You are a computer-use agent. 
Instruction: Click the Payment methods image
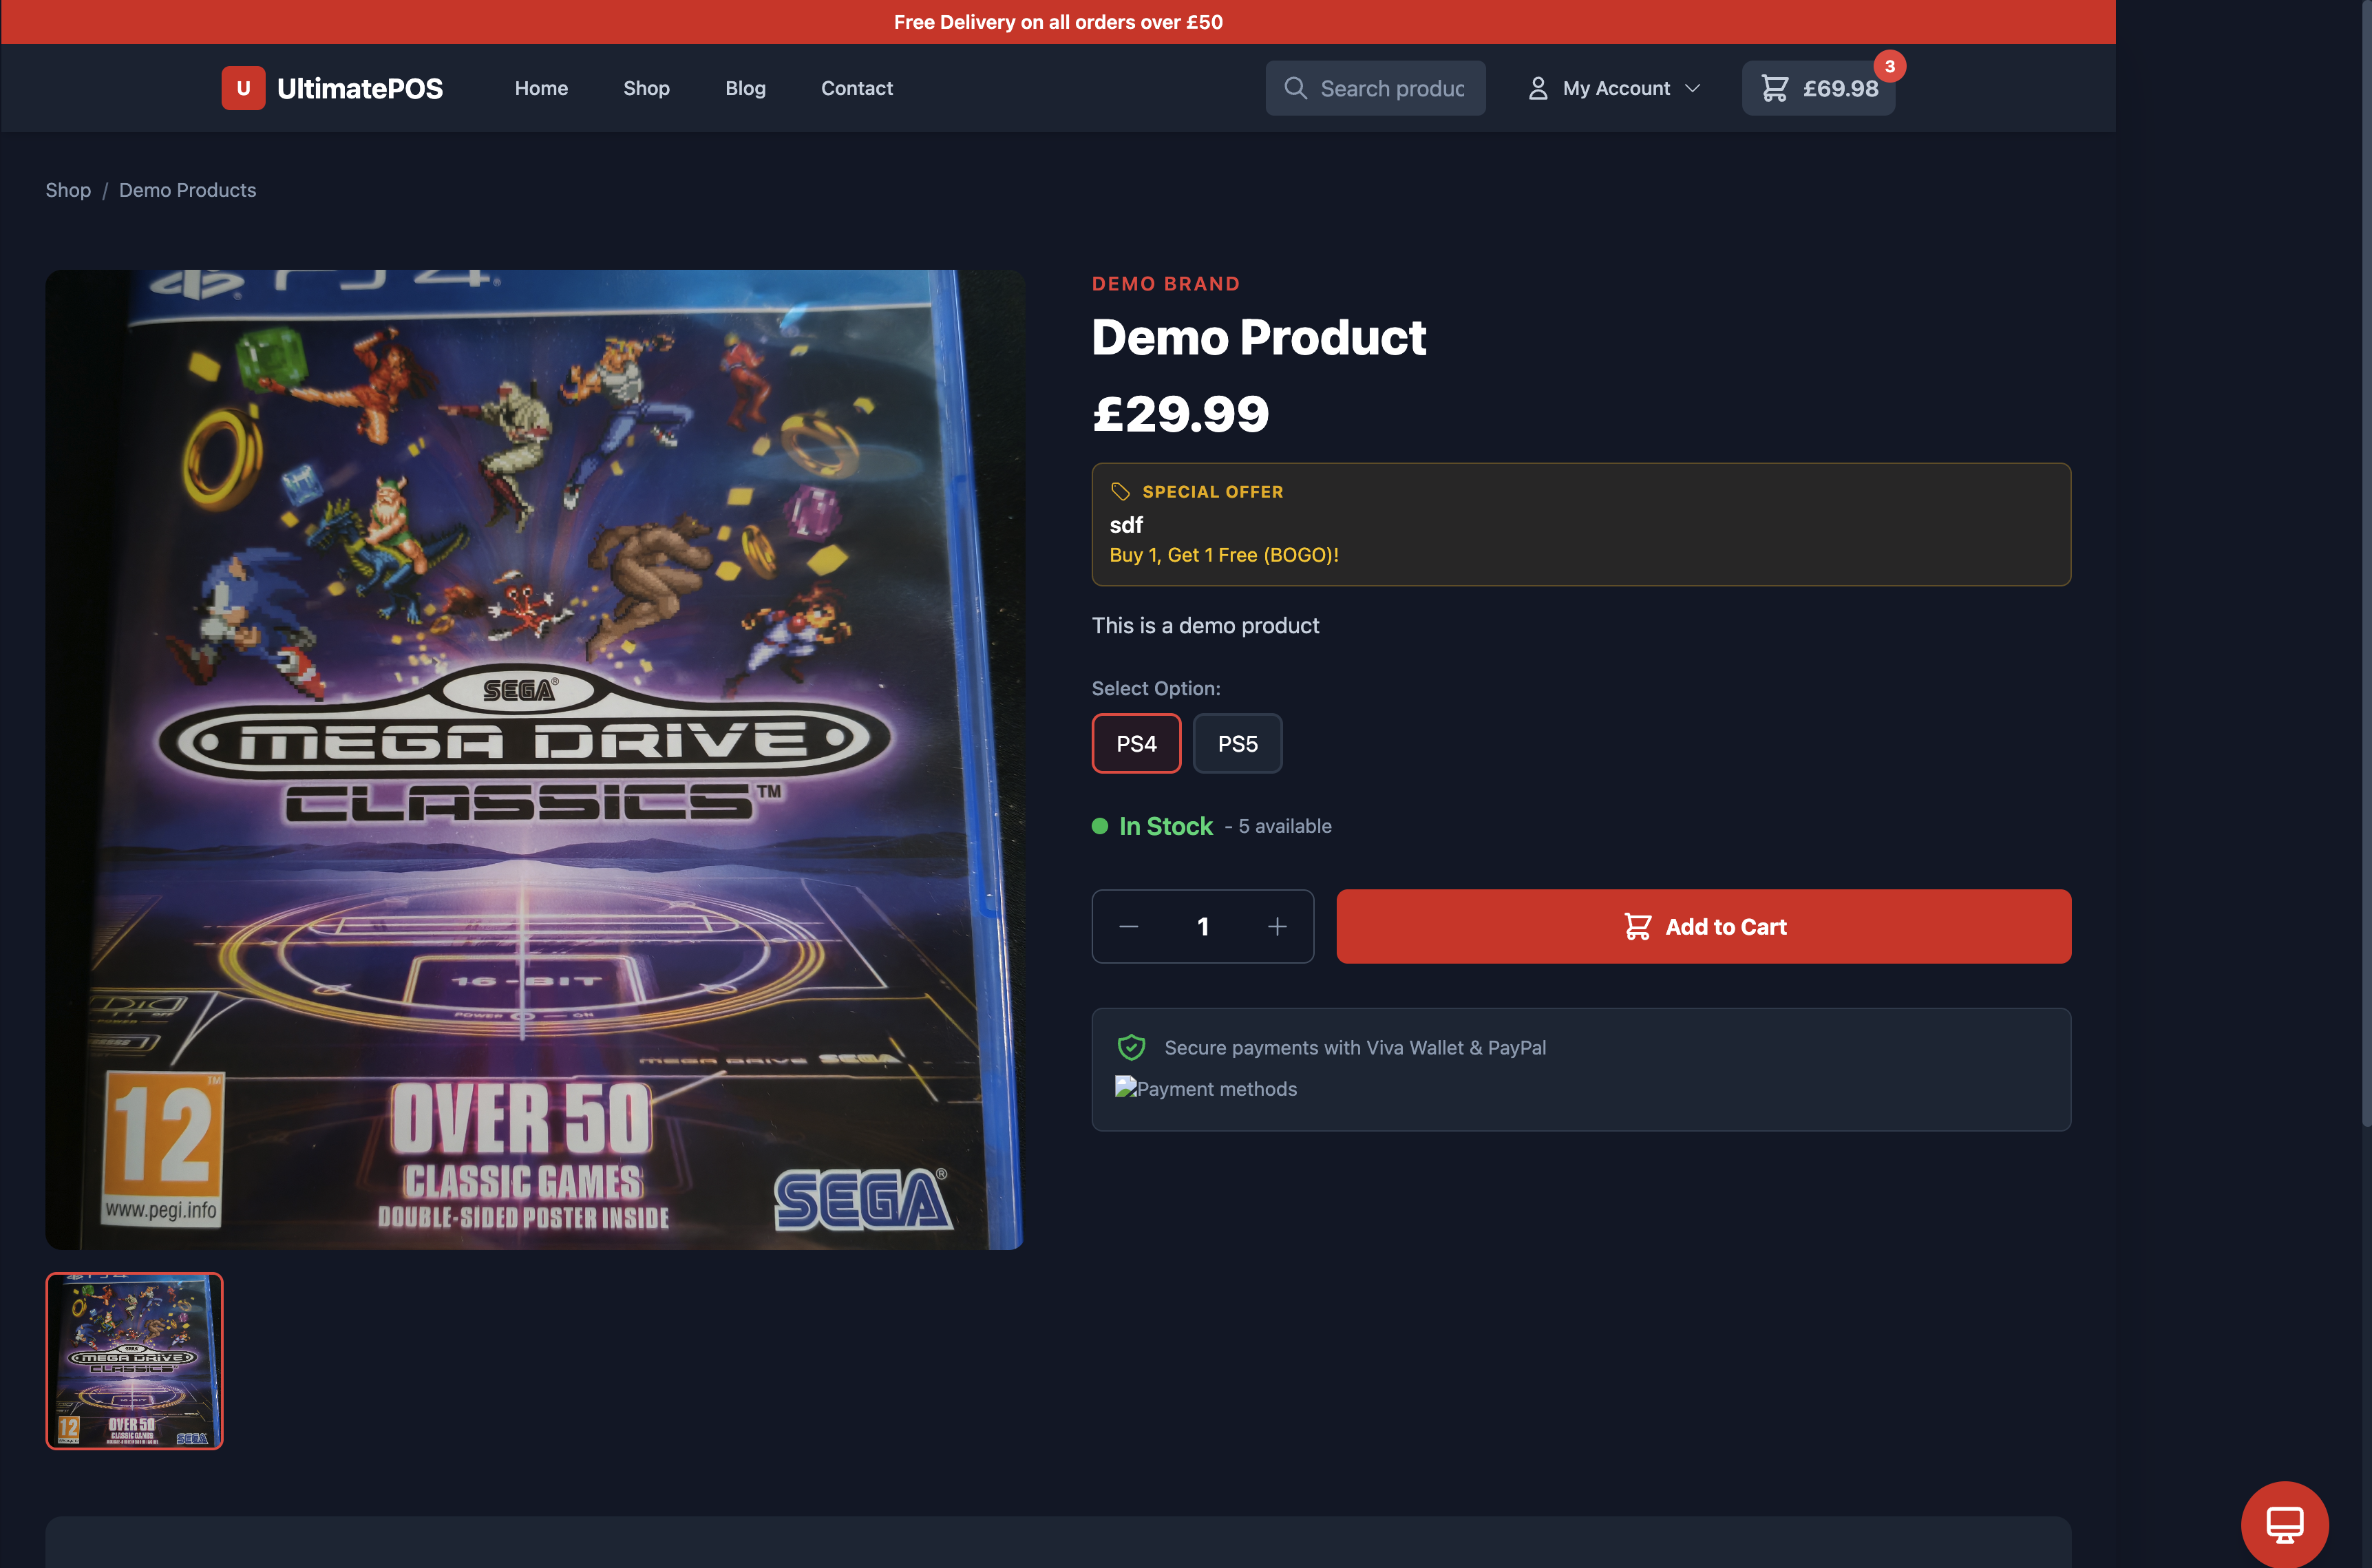pyautogui.click(x=1206, y=1088)
